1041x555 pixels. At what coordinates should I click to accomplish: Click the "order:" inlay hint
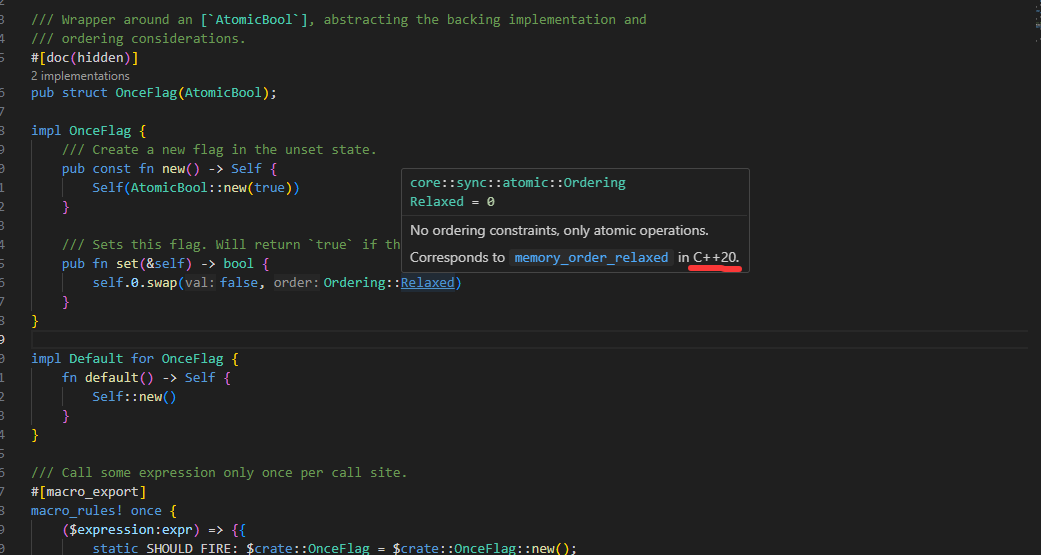coord(296,283)
